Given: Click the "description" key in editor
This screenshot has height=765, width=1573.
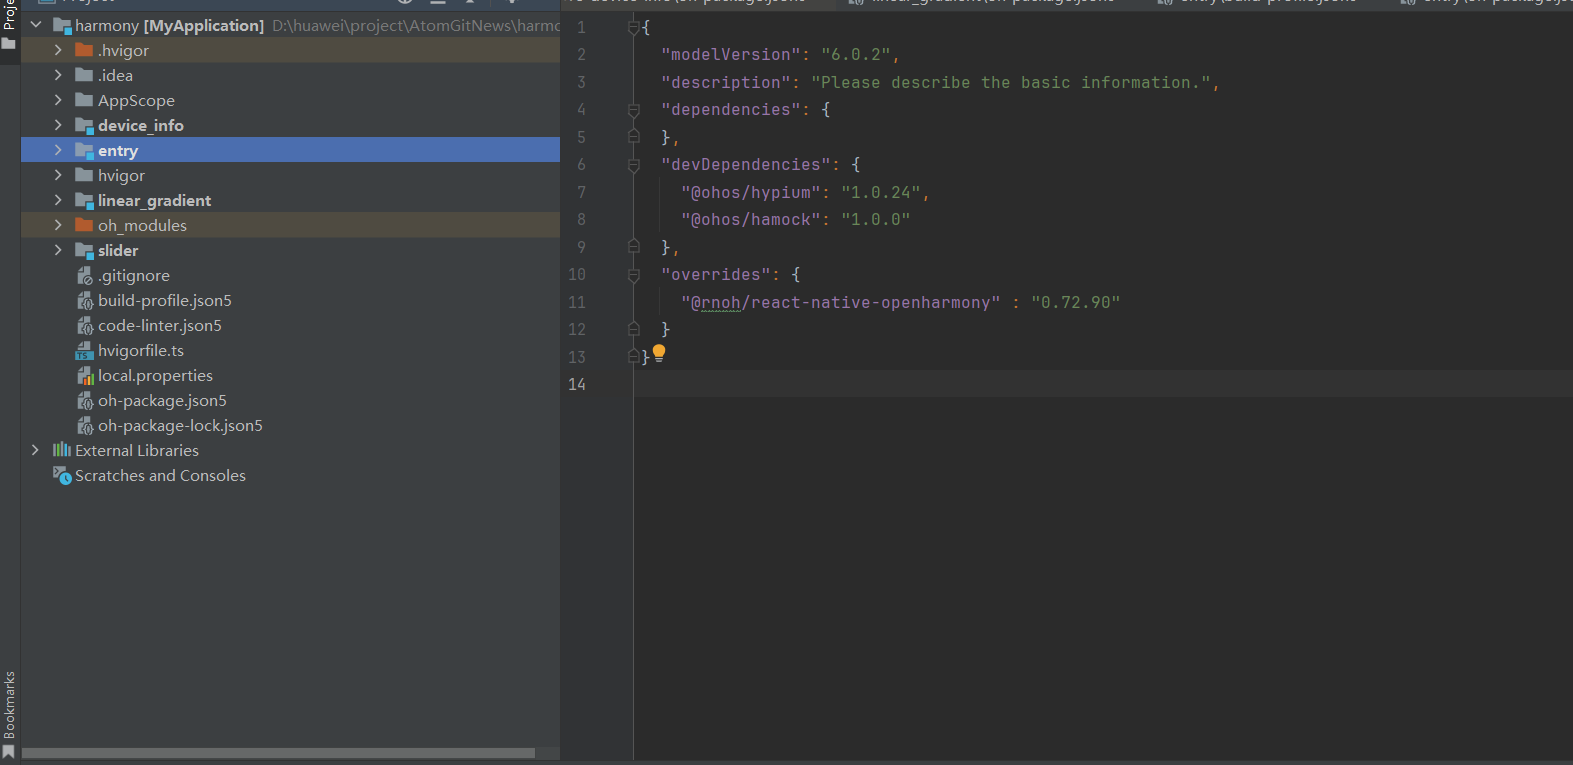Looking at the screenshot, I should click(725, 83).
